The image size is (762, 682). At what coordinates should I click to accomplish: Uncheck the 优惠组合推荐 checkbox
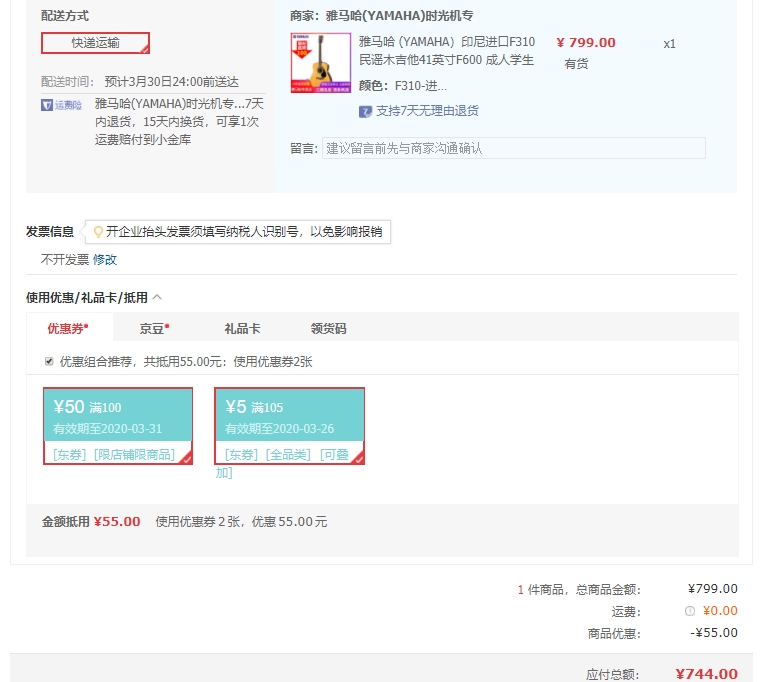49,361
